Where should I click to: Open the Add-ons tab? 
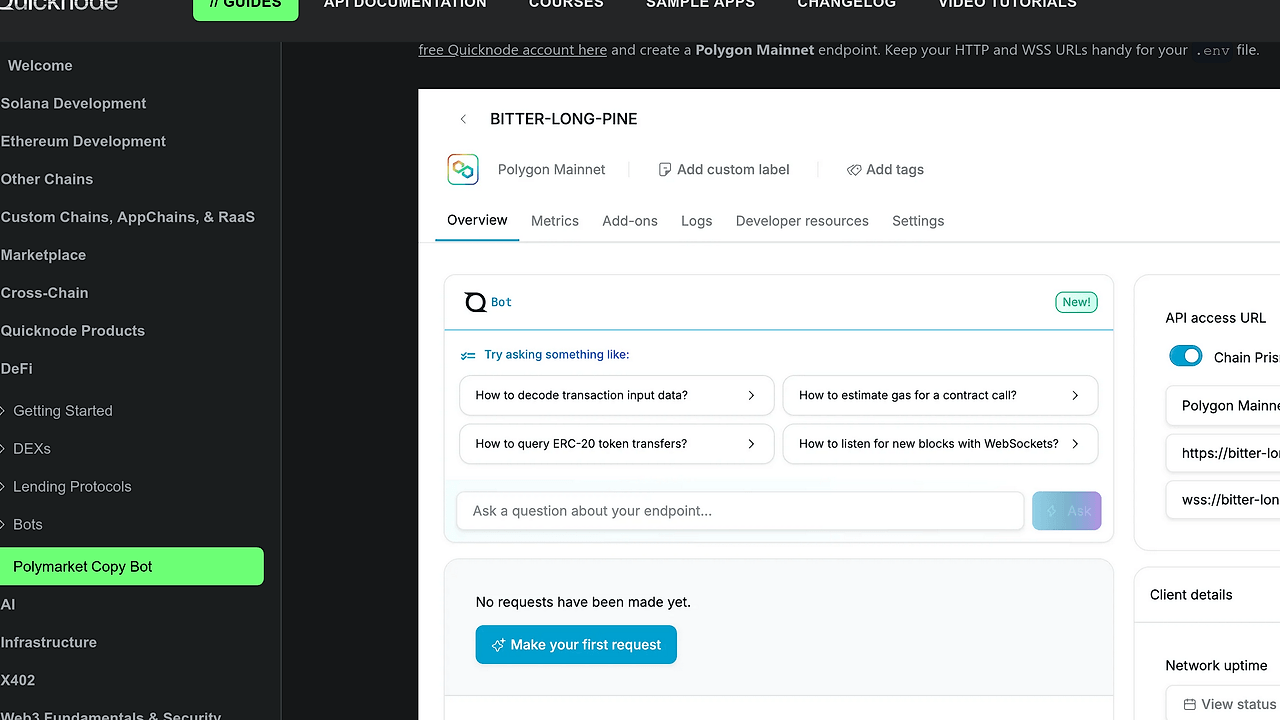pyautogui.click(x=630, y=221)
